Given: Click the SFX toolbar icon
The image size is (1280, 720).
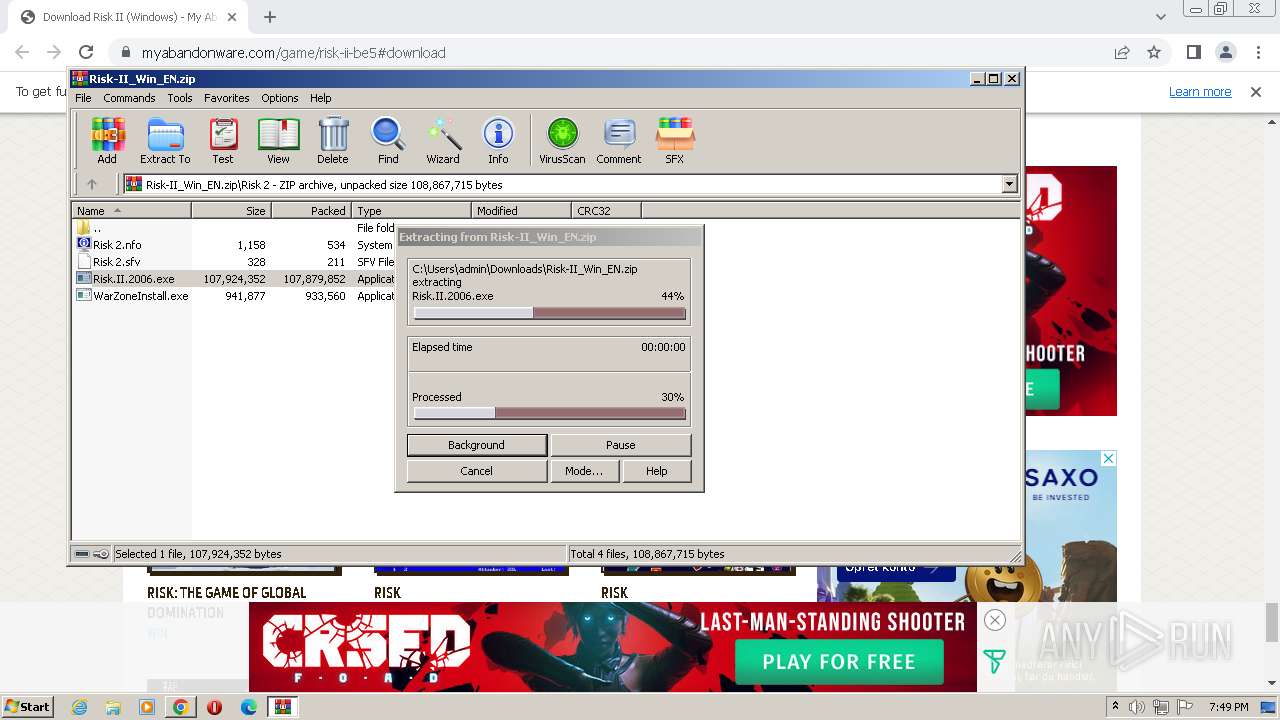Looking at the screenshot, I should tap(675, 140).
